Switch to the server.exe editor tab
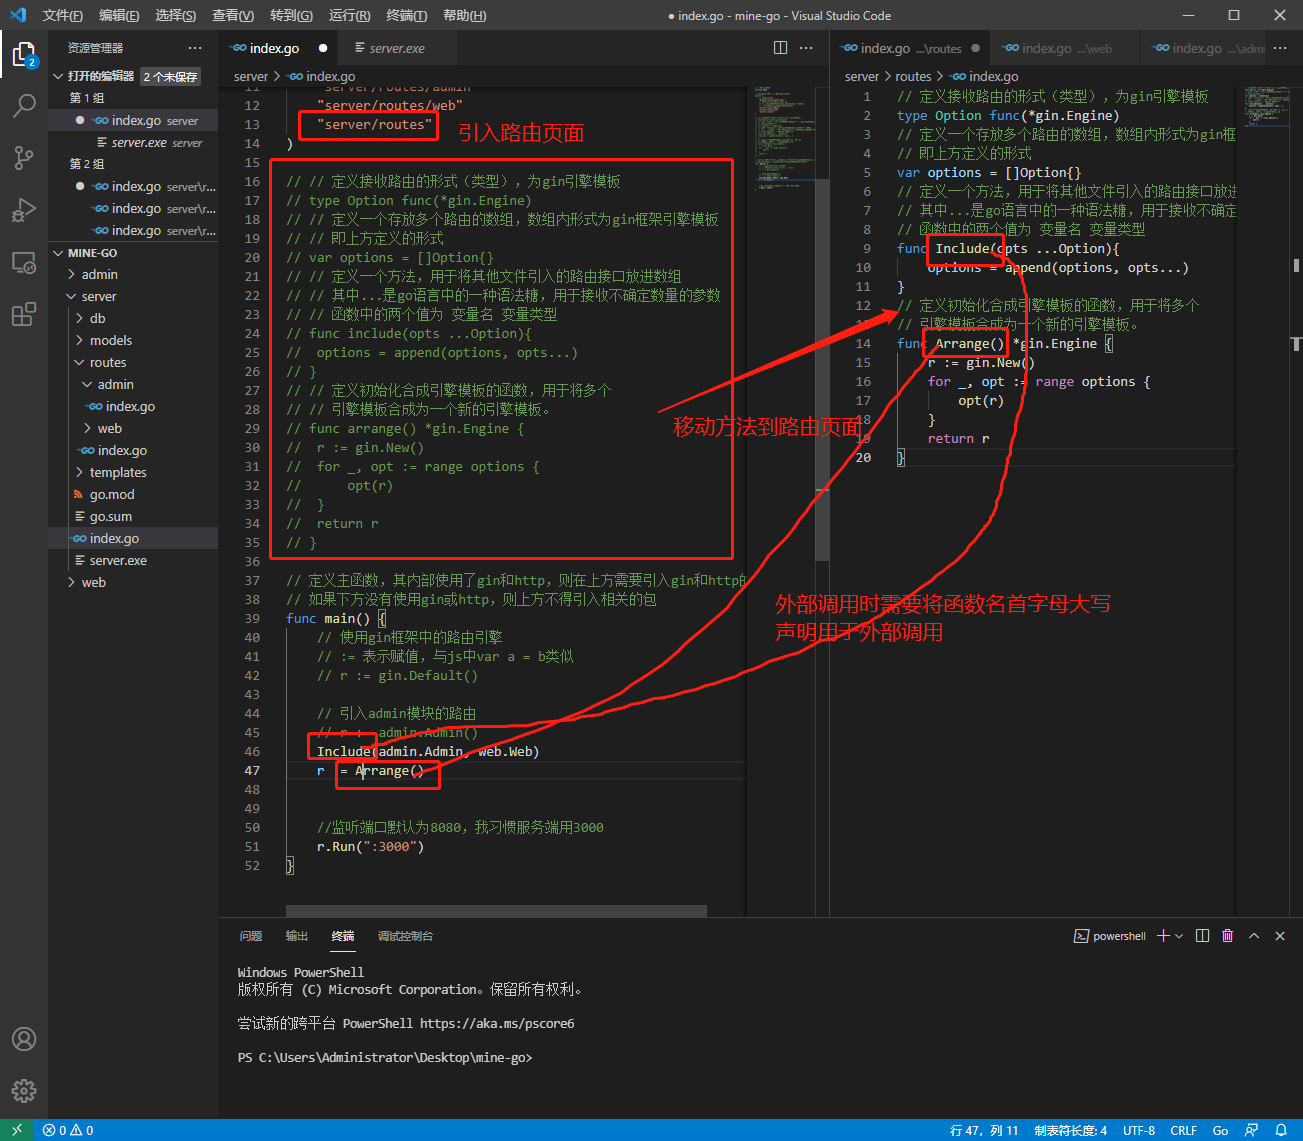This screenshot has width=1303, height=1141. pos(396,48)
